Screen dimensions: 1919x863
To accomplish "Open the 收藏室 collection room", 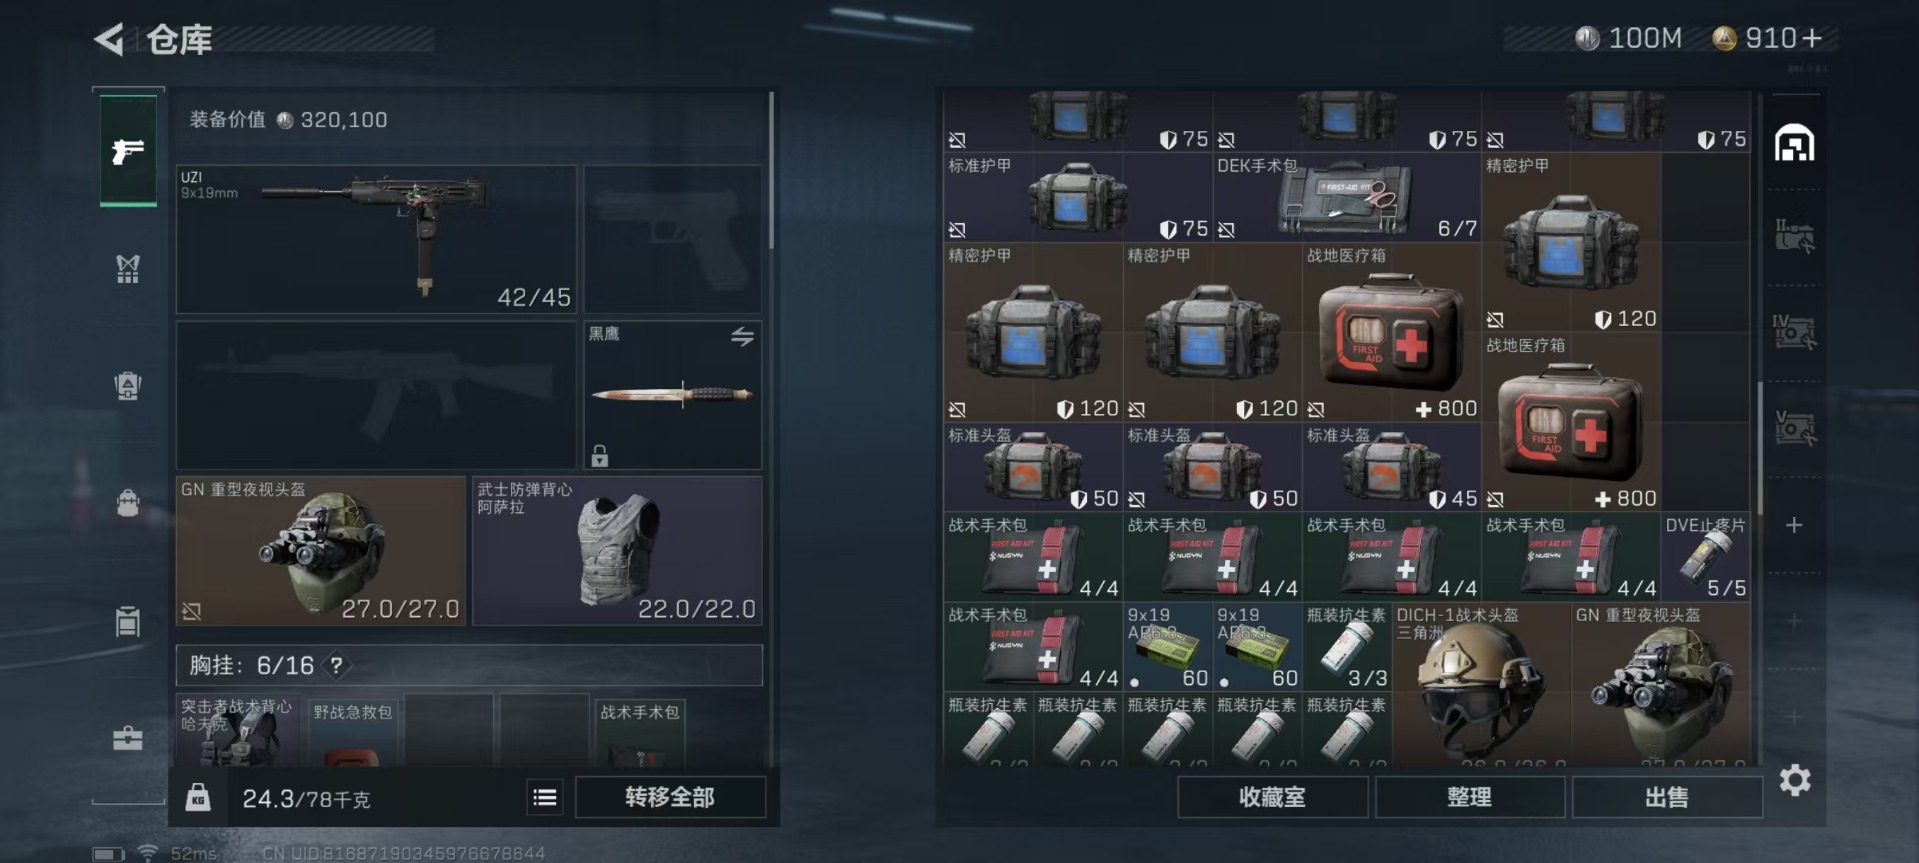I will point(1272,797).
